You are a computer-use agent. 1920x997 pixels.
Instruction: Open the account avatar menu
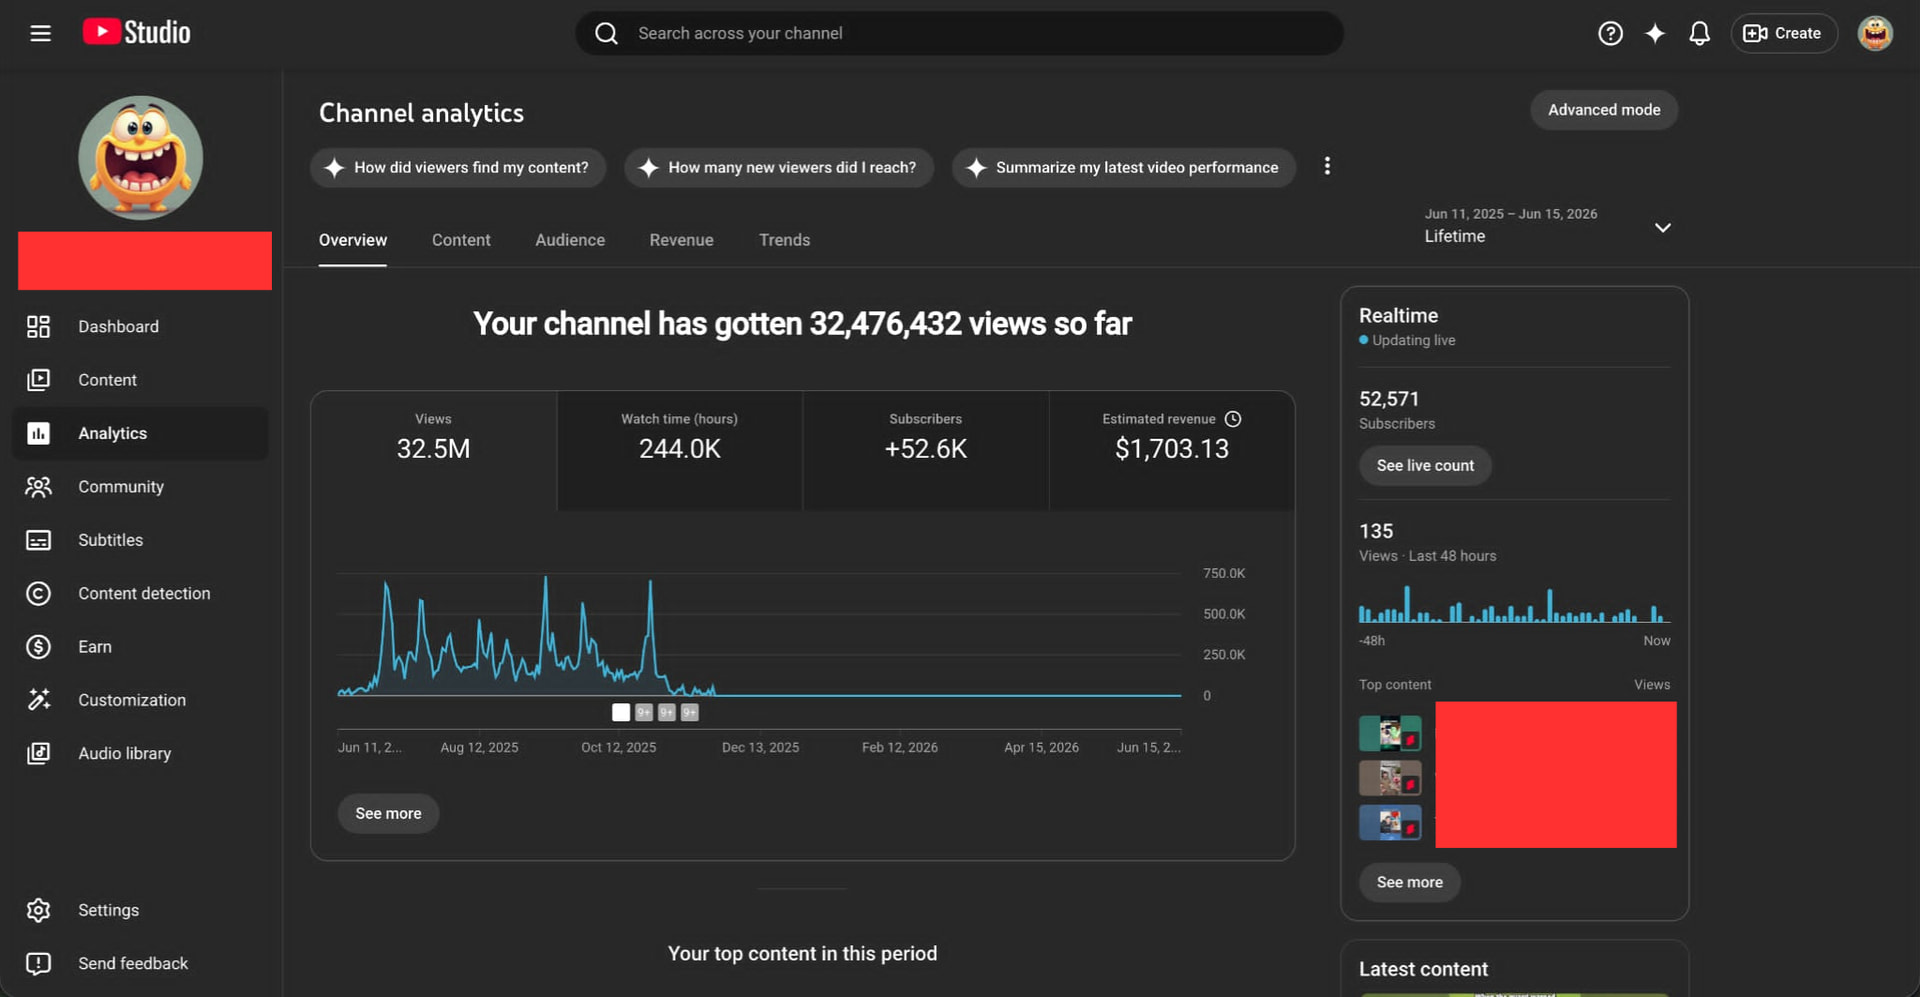[1875, 33]
